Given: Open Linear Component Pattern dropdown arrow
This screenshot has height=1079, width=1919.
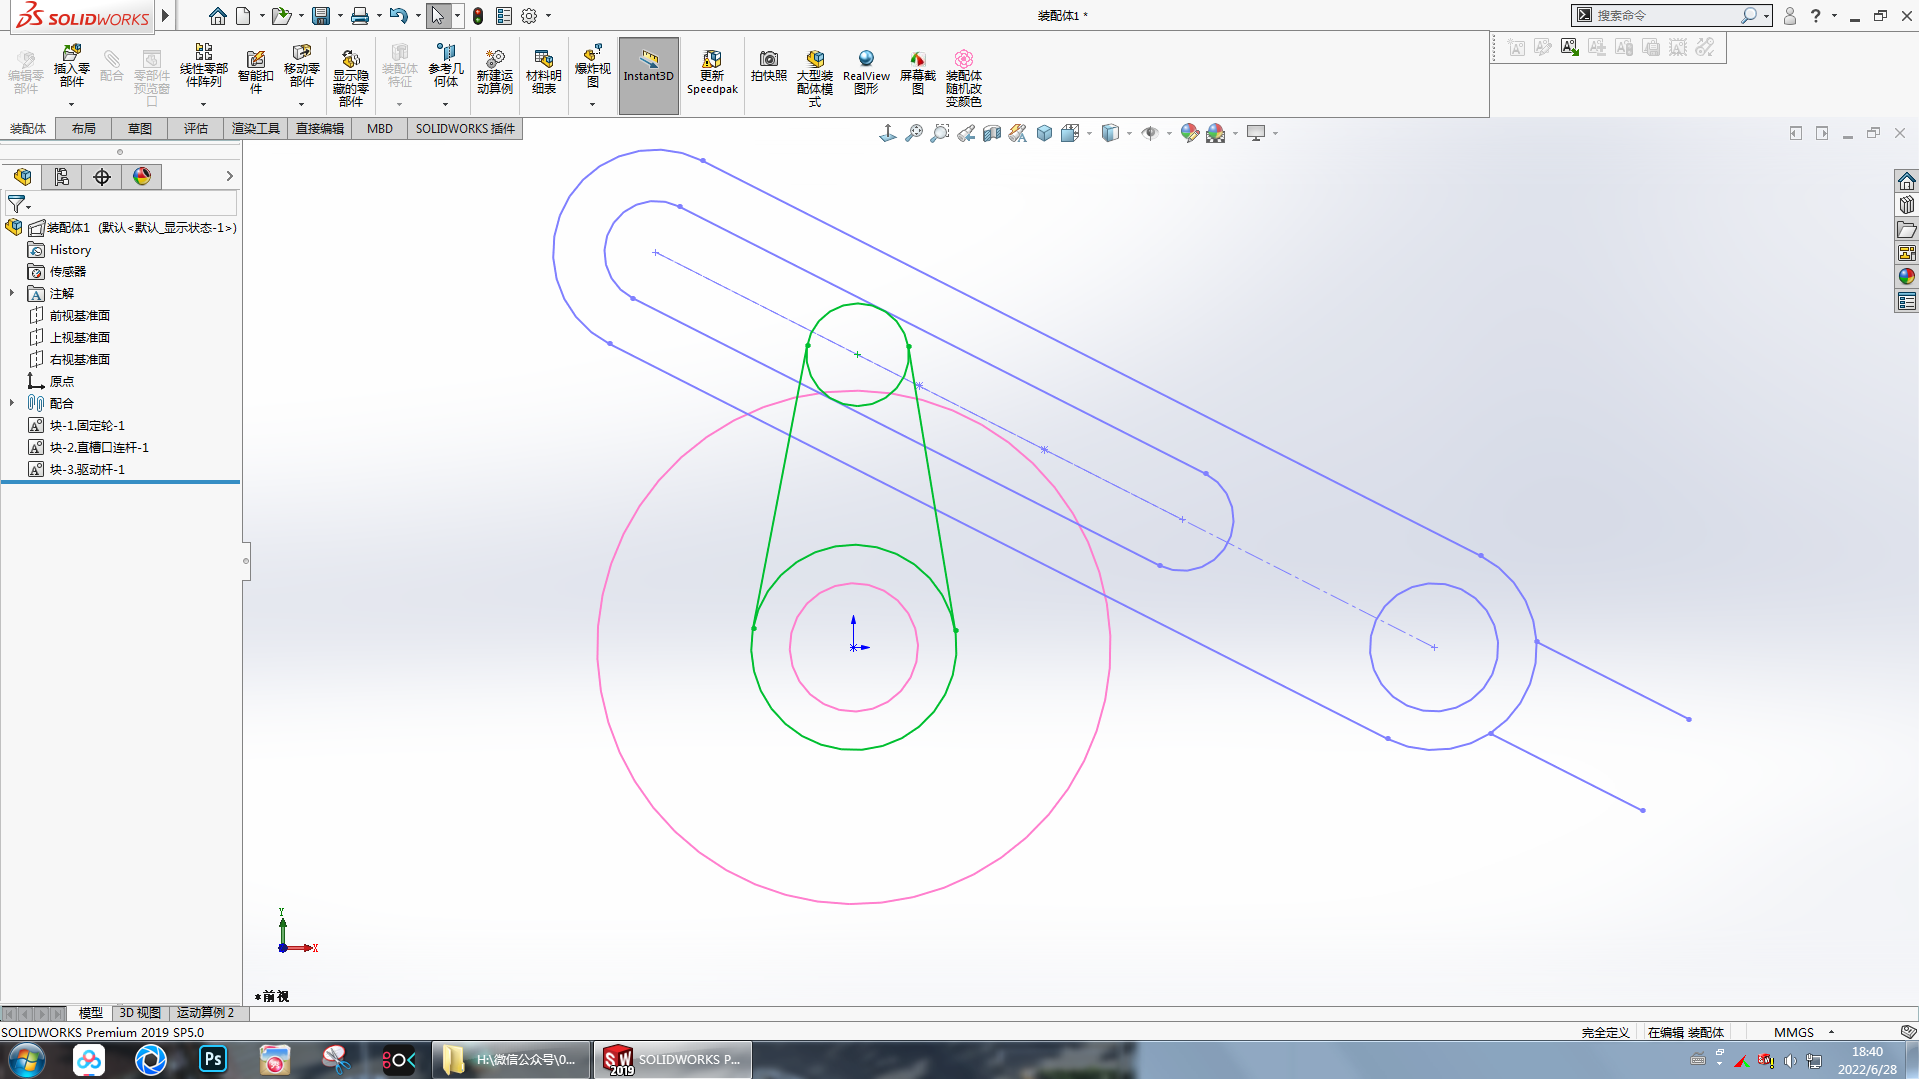Looking at the screenshot, I should click(x=203, y=104).
